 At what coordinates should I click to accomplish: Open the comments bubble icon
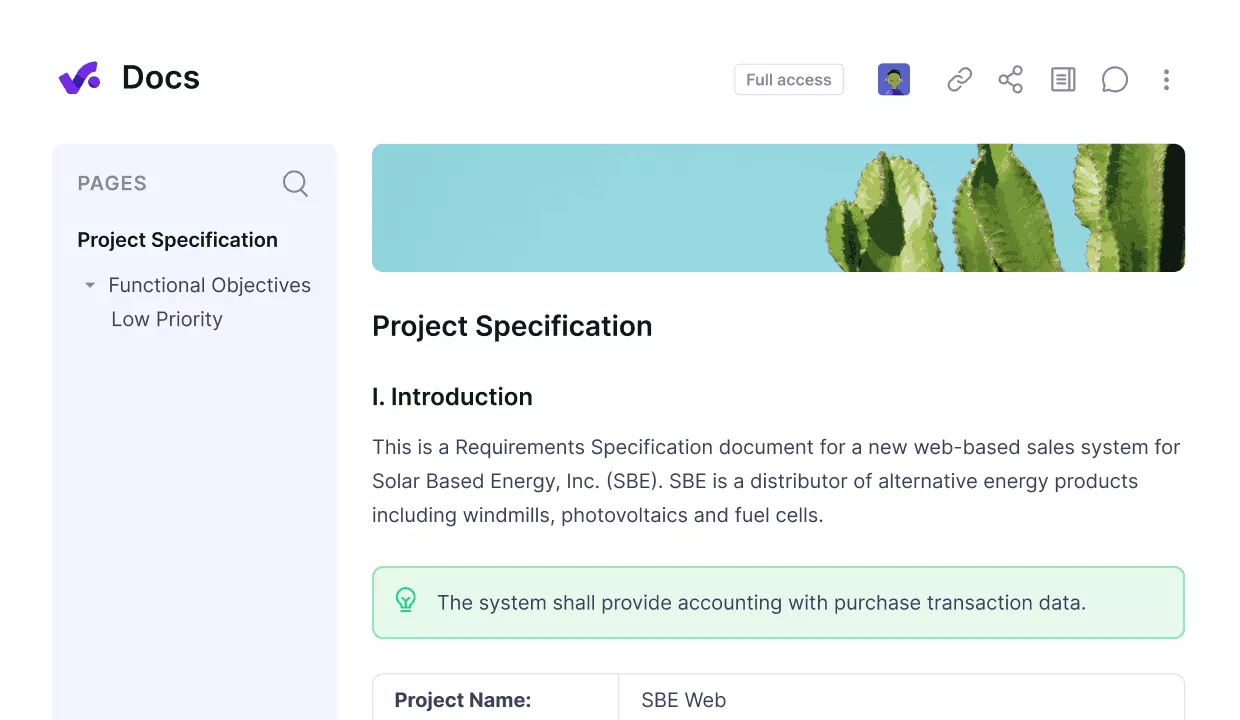(x=1114, y=79)
